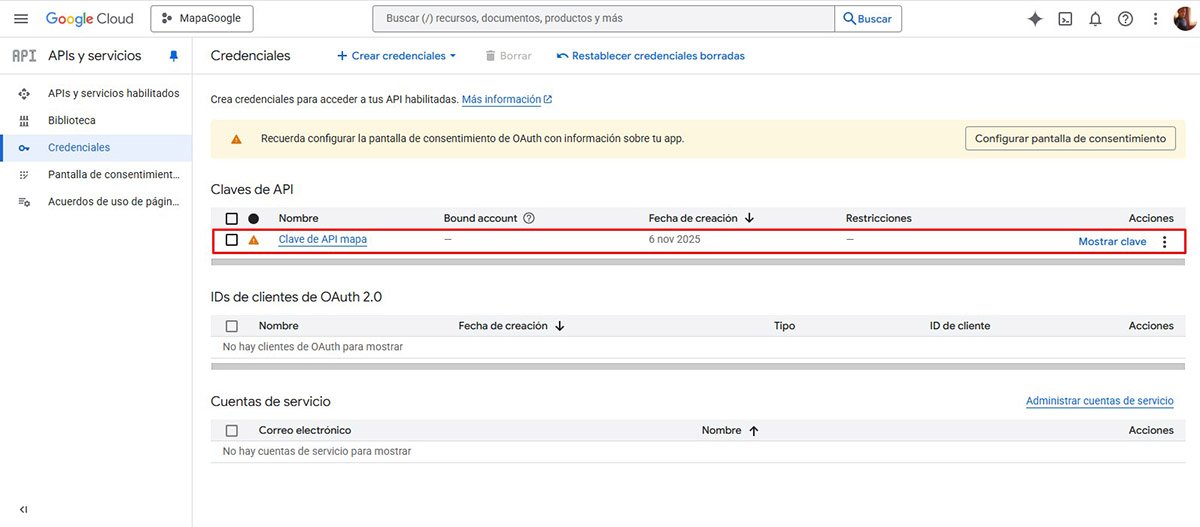Click the Biblioteca grid icon
Viewport: 1200px width, 527px height.
[x=24, y=120]
